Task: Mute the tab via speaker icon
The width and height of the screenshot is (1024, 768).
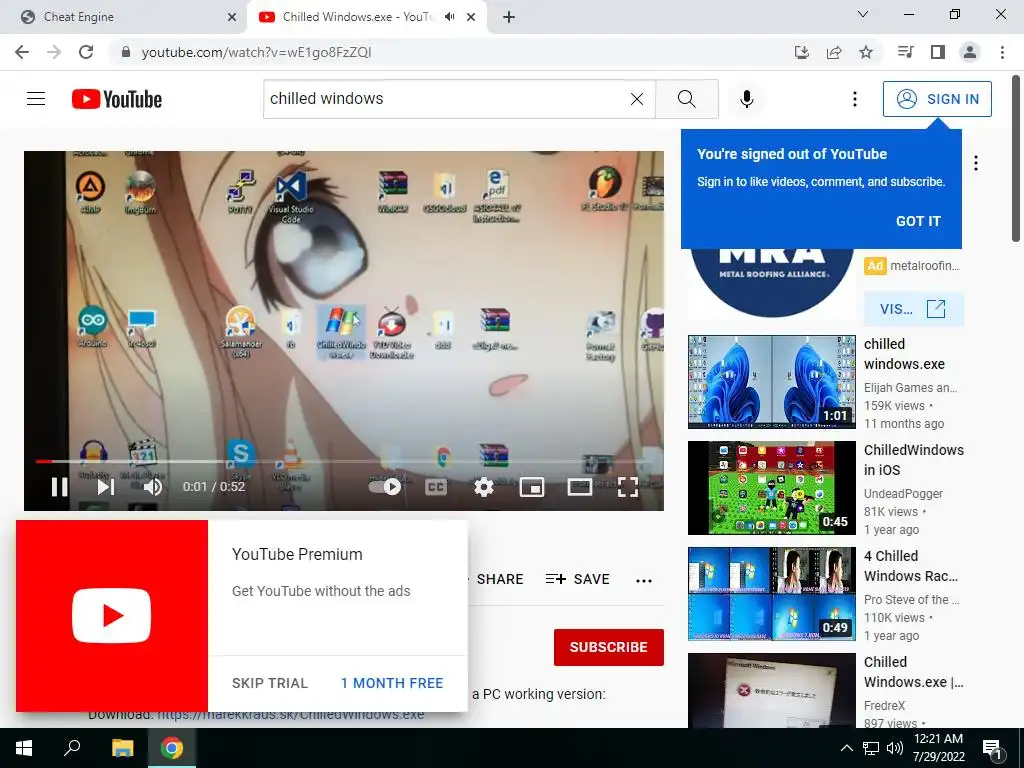Action: (449, 17)
